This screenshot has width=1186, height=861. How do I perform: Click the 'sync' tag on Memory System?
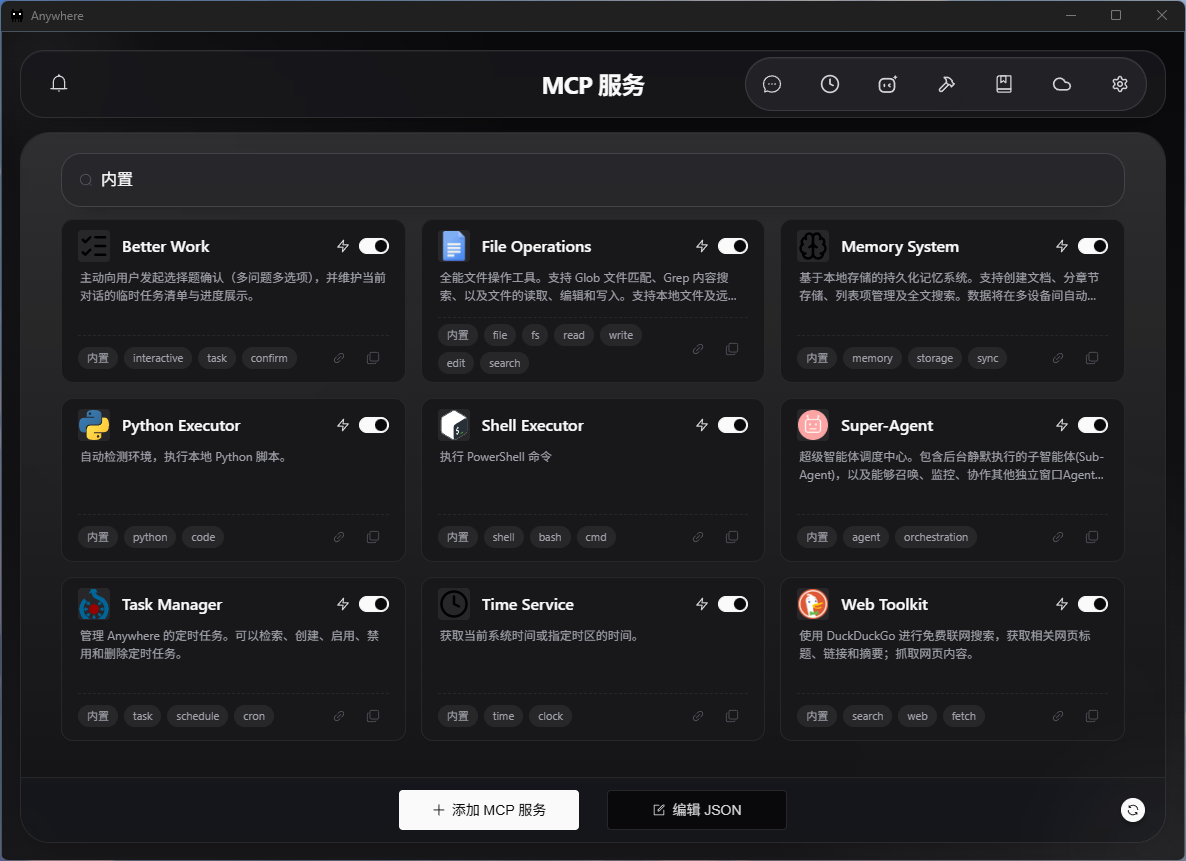(988, 358)
